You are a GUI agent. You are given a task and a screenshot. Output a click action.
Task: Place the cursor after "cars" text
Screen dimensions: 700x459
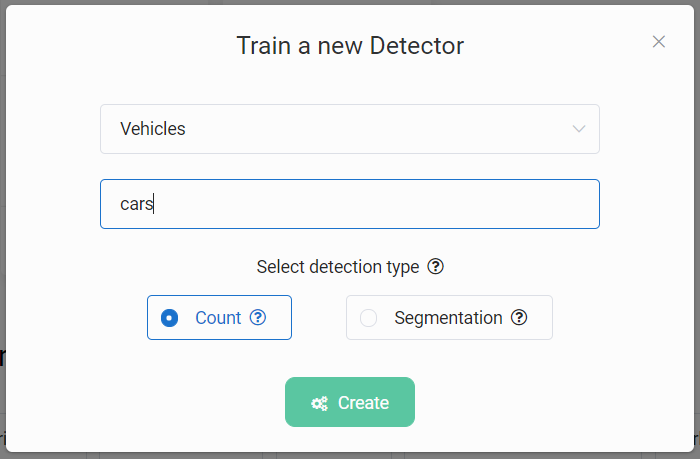(156, 204)
